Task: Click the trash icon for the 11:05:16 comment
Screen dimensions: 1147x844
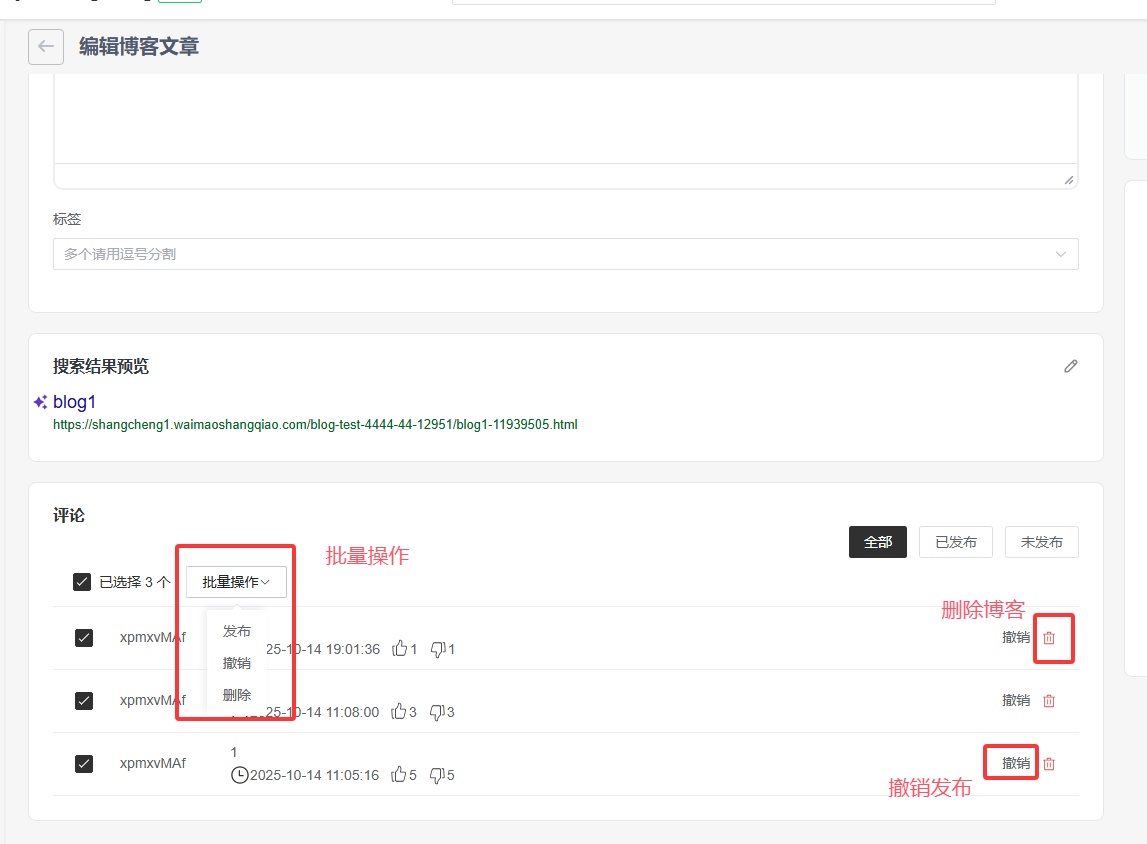Action: (x=1049, y=764)
